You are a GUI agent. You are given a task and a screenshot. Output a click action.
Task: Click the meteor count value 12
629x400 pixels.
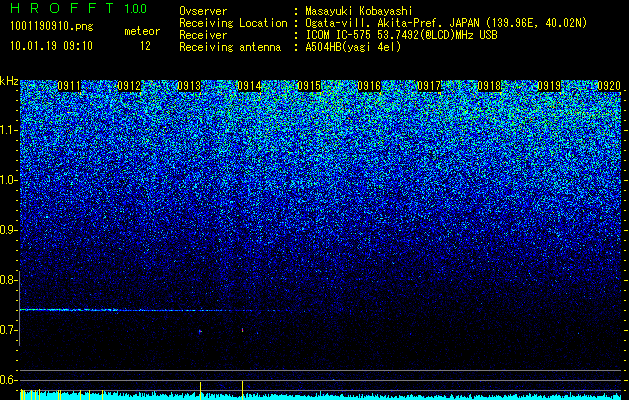(x=145, y=46)
